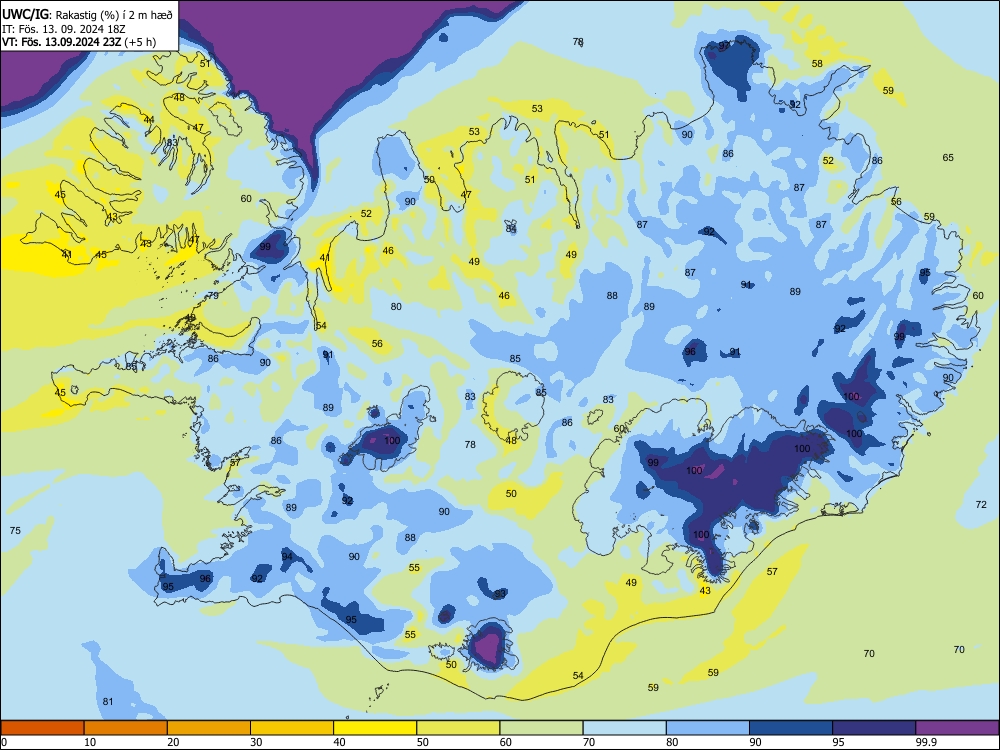This screenshot has height=750, width=1000.
Task: Click the legend tick label '30'
Action: [x=257, y=742]
